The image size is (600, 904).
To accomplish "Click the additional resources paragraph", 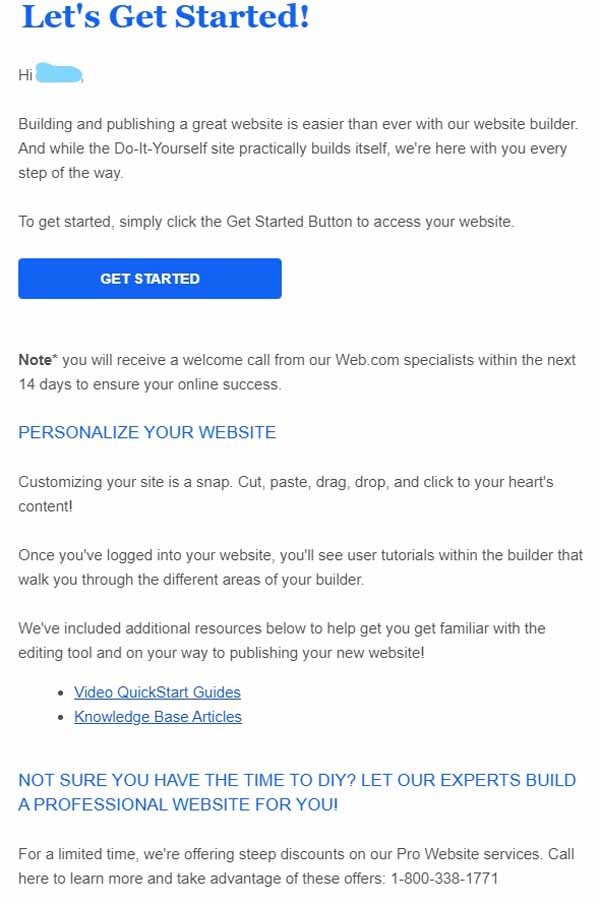I will tap(281, 640).
